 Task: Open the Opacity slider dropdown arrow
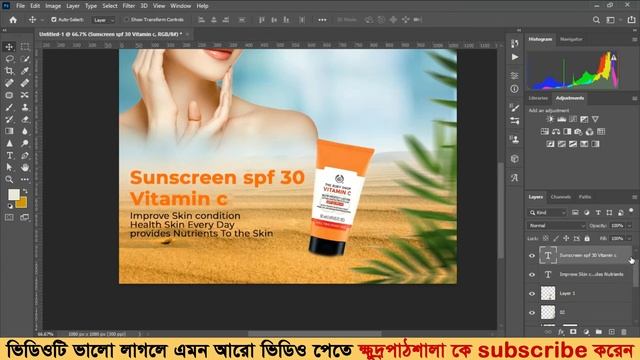[x=629, y=226]
